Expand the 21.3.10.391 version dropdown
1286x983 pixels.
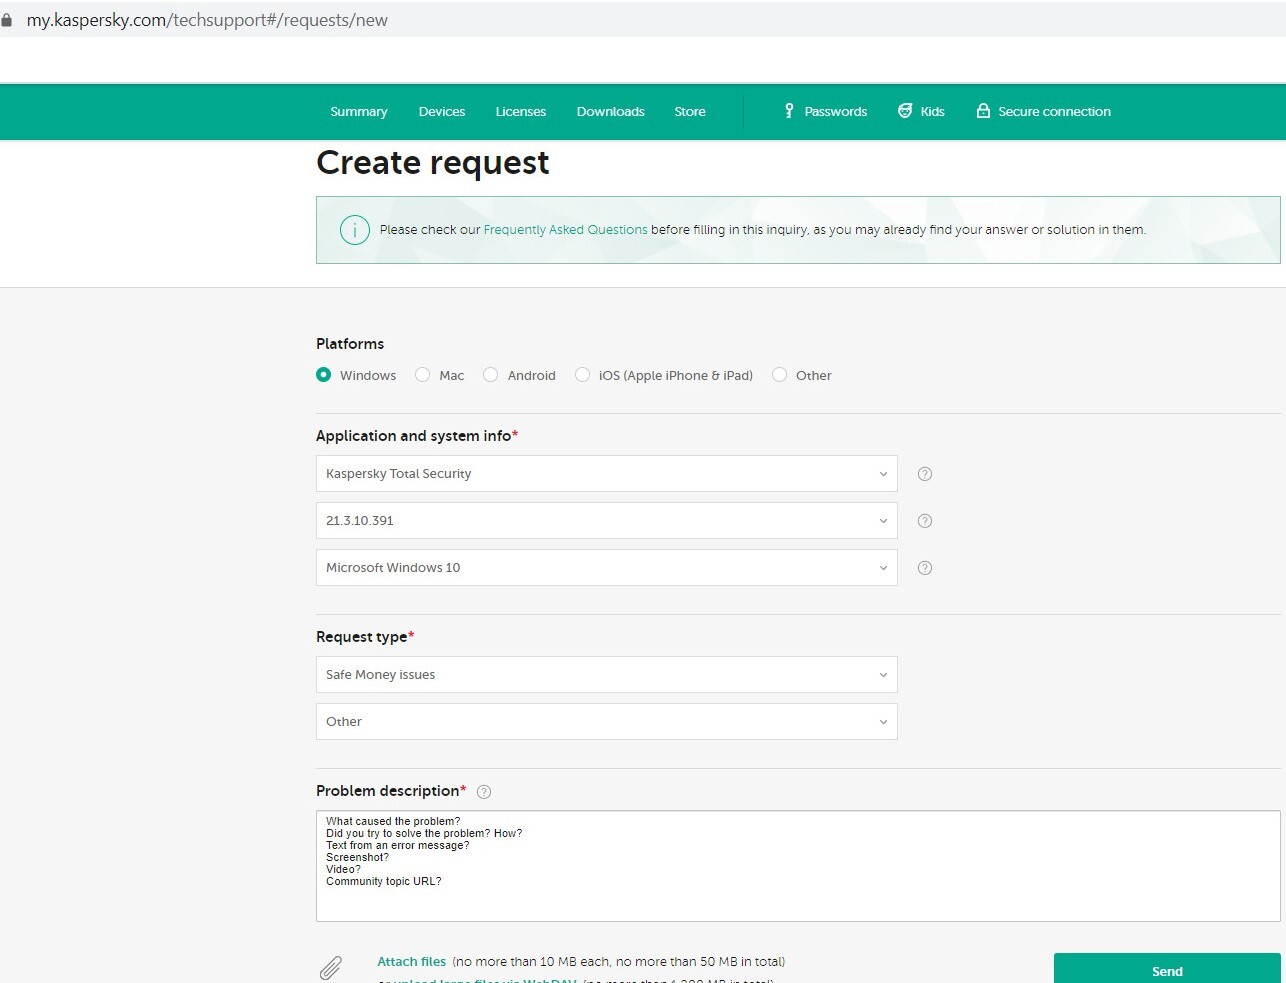(x=606, y=521)
